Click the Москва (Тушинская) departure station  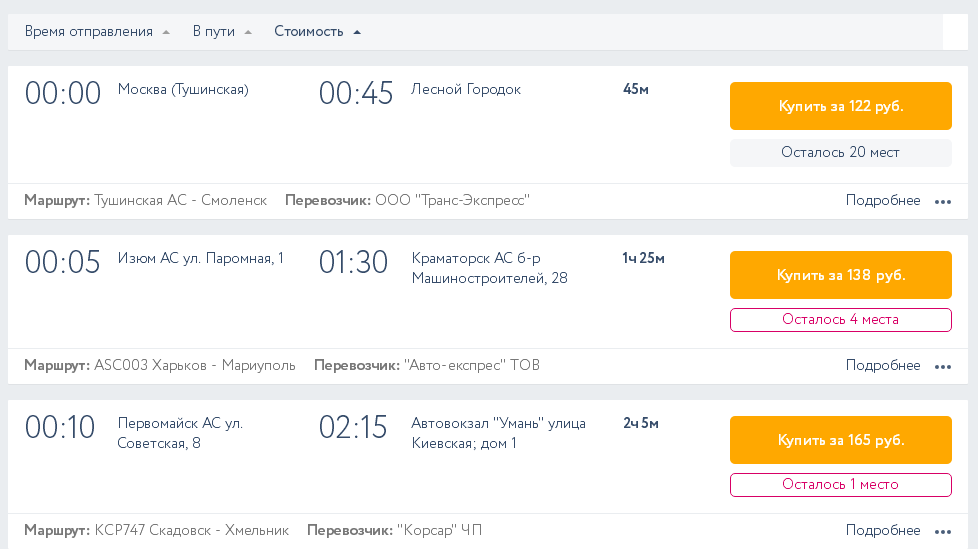coord(183,90)
